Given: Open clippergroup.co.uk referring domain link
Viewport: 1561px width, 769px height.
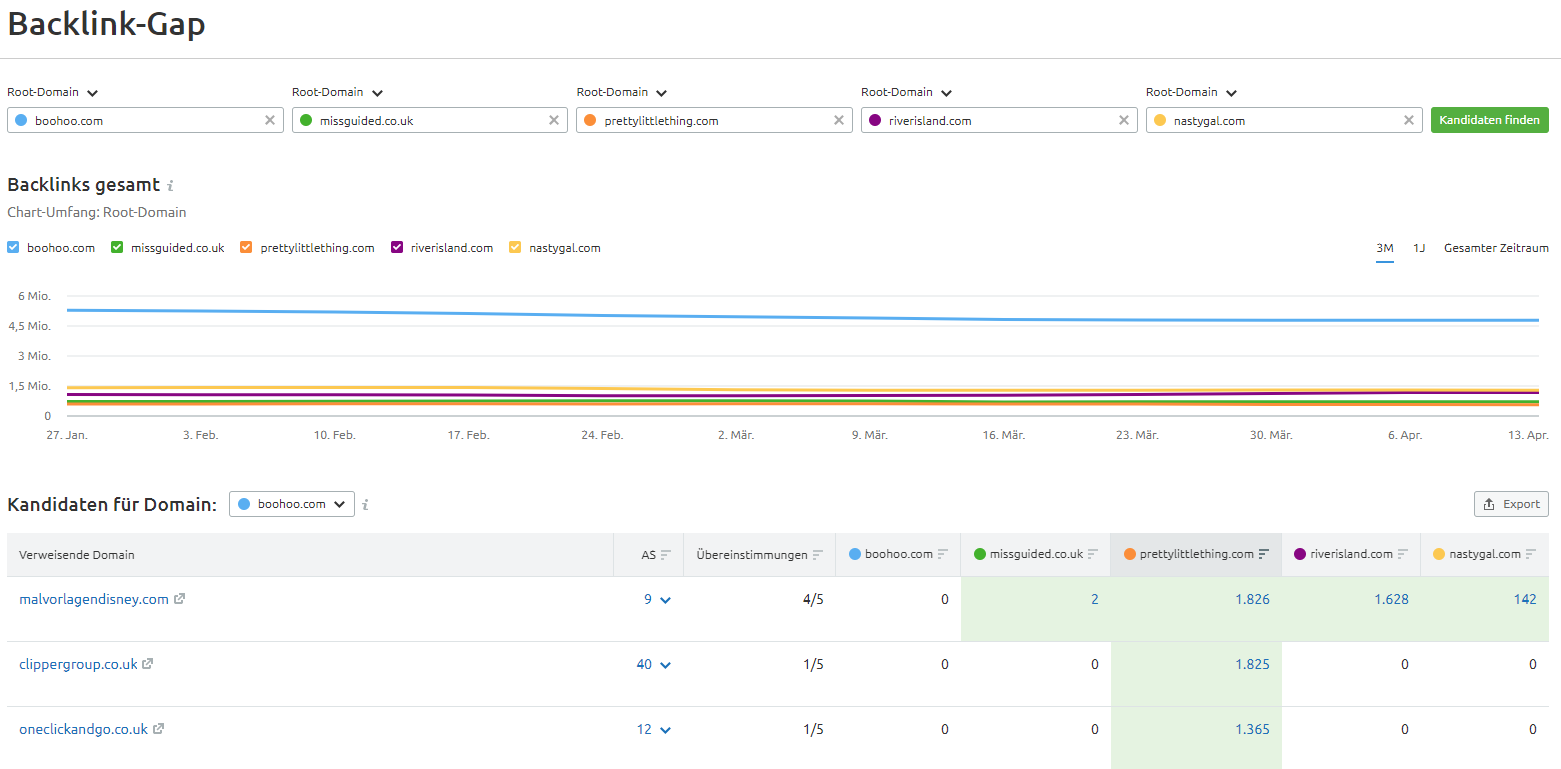Looking at the screenshot, I should [x=78, y=664].
